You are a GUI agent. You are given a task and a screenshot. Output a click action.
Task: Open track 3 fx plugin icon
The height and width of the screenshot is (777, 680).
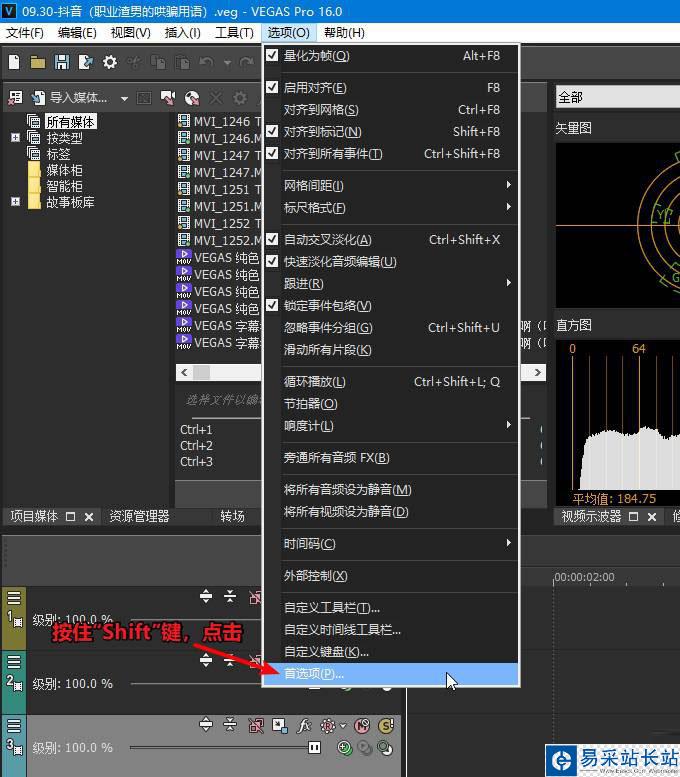pos(303,726)
